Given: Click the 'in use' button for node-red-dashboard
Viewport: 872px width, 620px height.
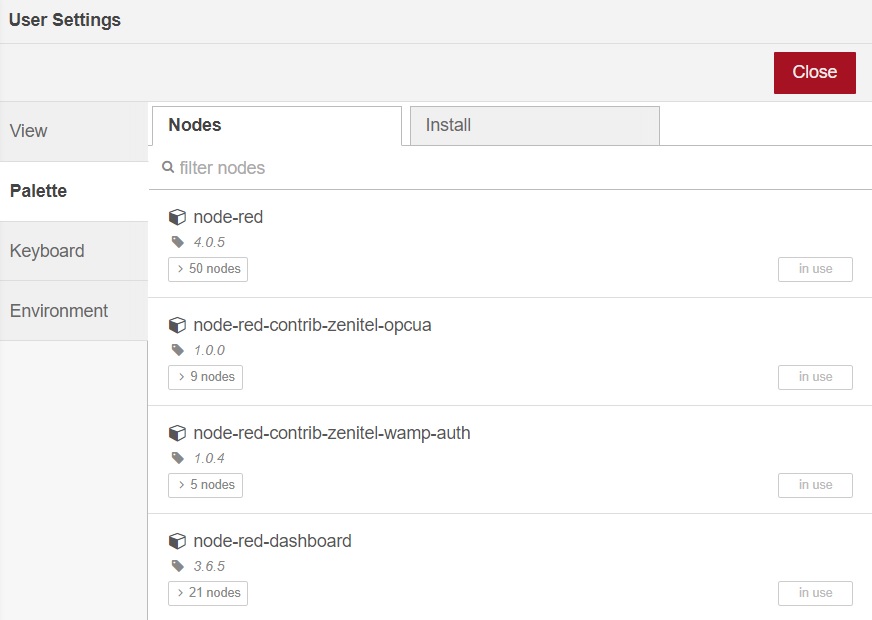Looking at the screenshot, I should 815,593.
